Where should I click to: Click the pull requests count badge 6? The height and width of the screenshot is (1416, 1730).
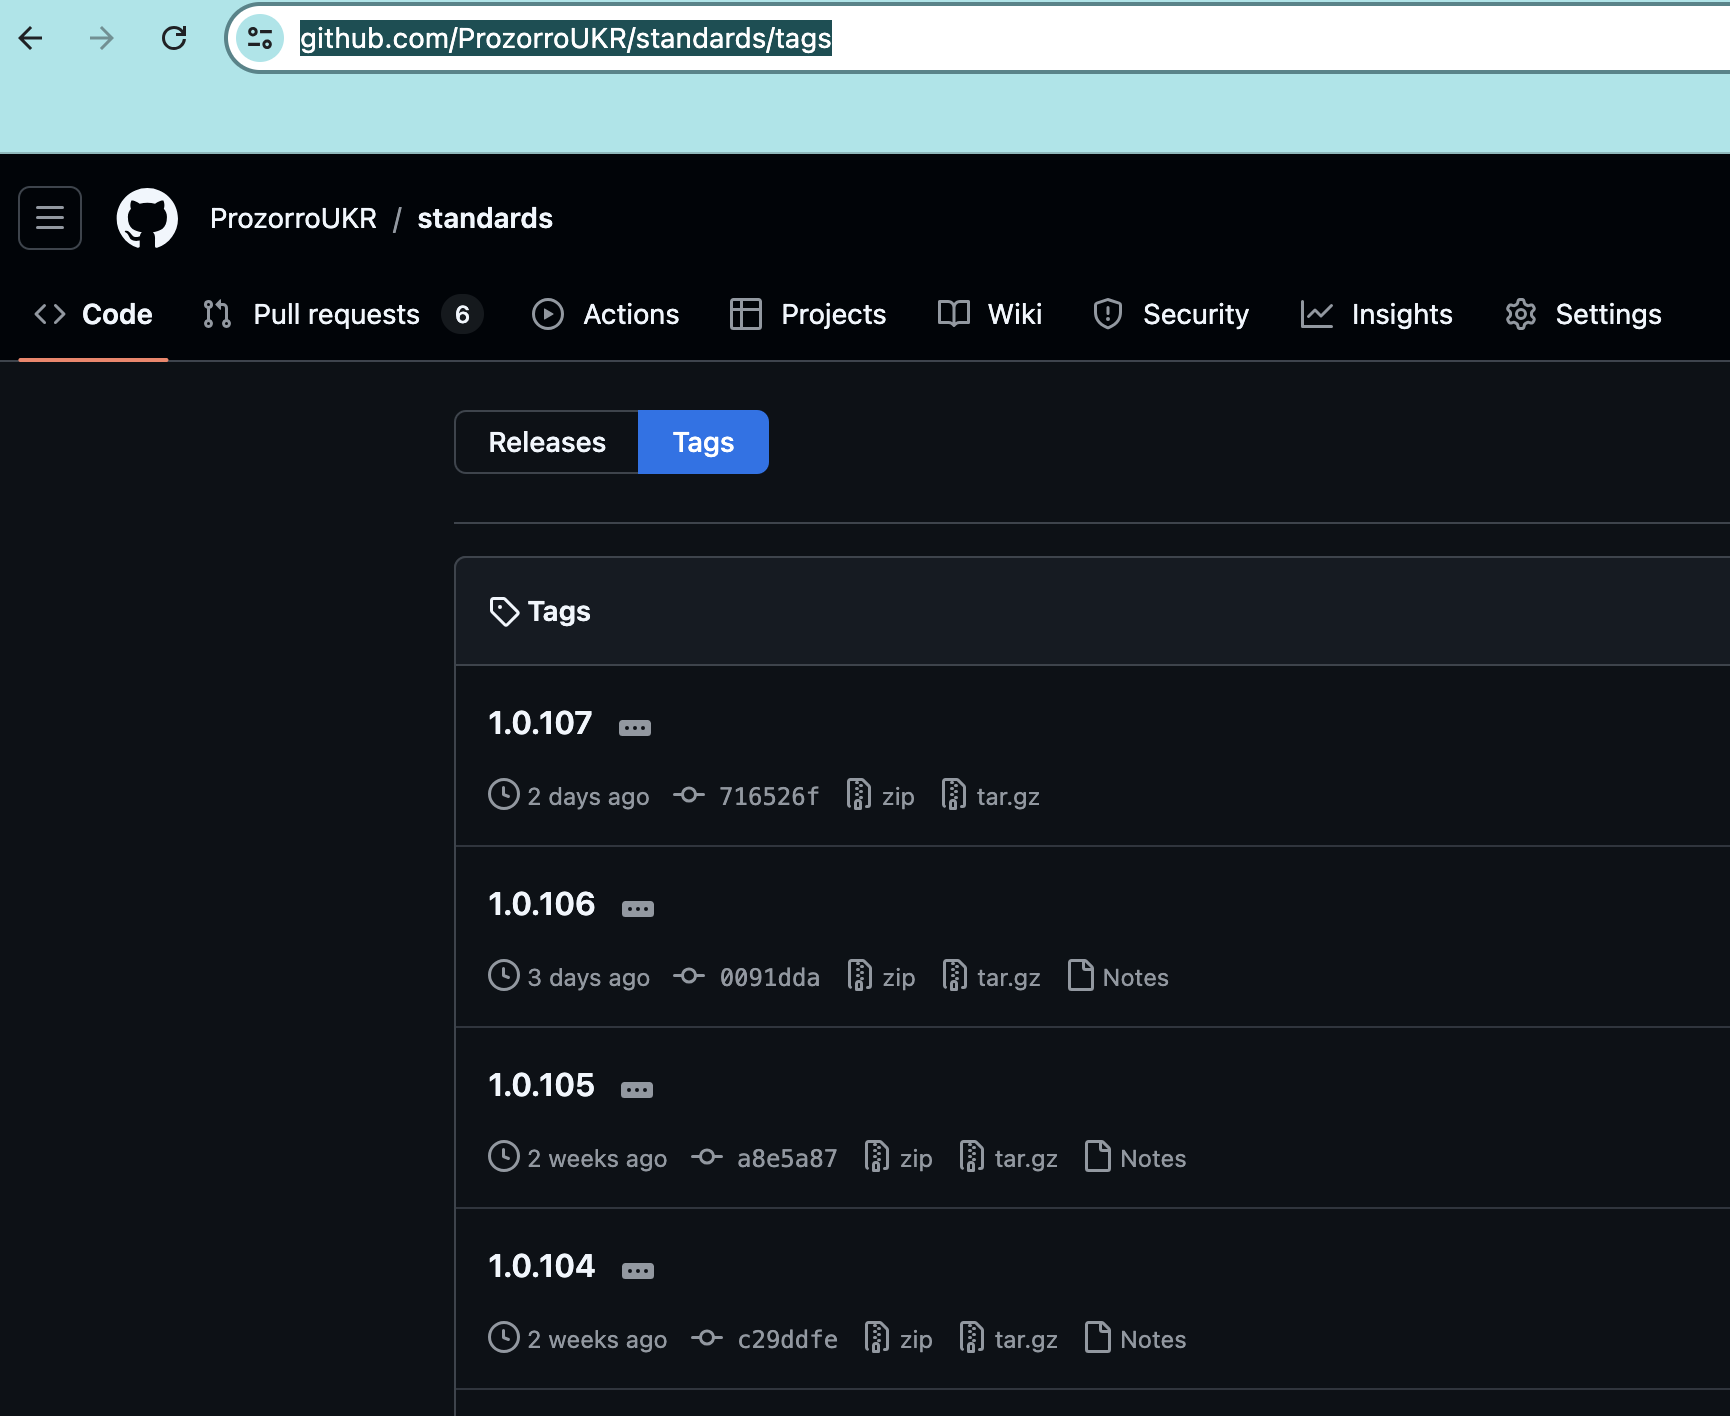tap(462, 314)
